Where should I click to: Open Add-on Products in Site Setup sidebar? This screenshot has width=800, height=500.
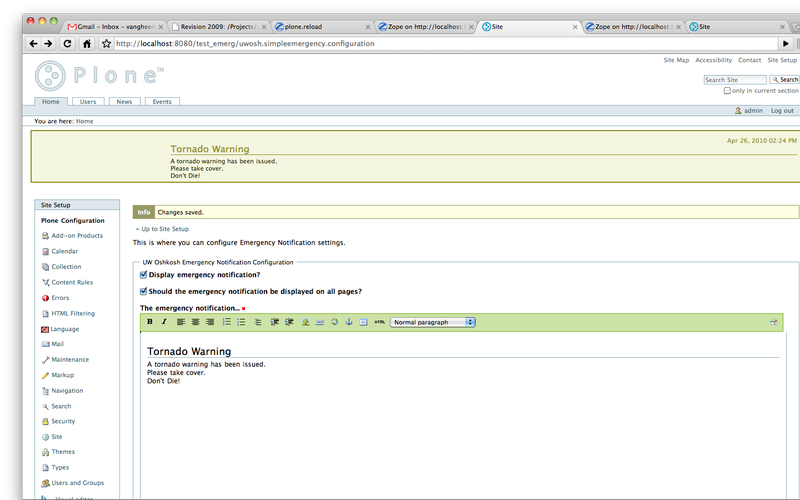click(x=77, y=236)
